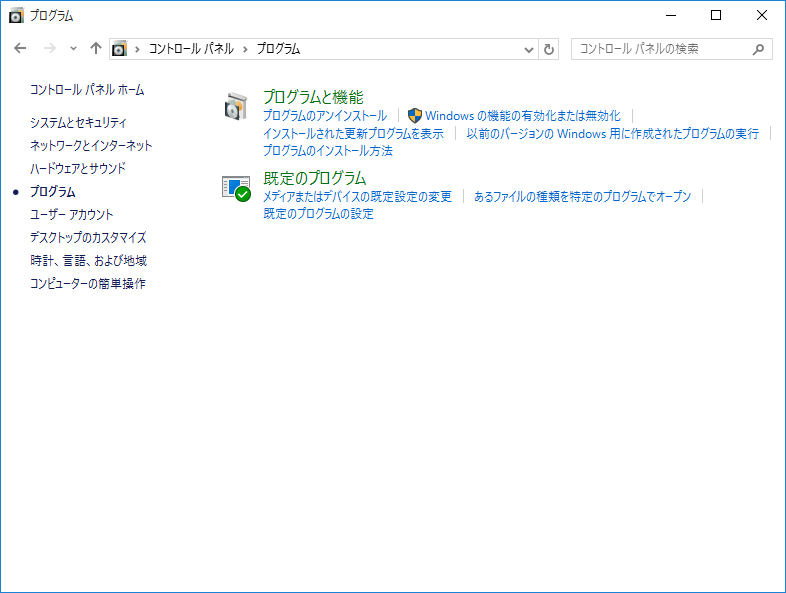This screenshot has height=593, width=786.
Task: Open ネットワークとインターネット in sidebar
Action: pos(91,145)
